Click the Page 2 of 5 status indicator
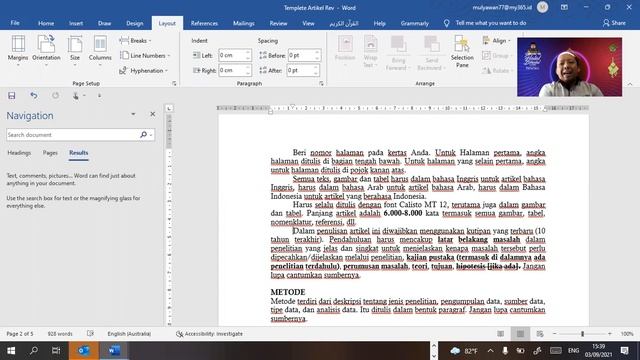Viewport: 640px width, 360px height. pyautogui.click(x=20, y=333)
